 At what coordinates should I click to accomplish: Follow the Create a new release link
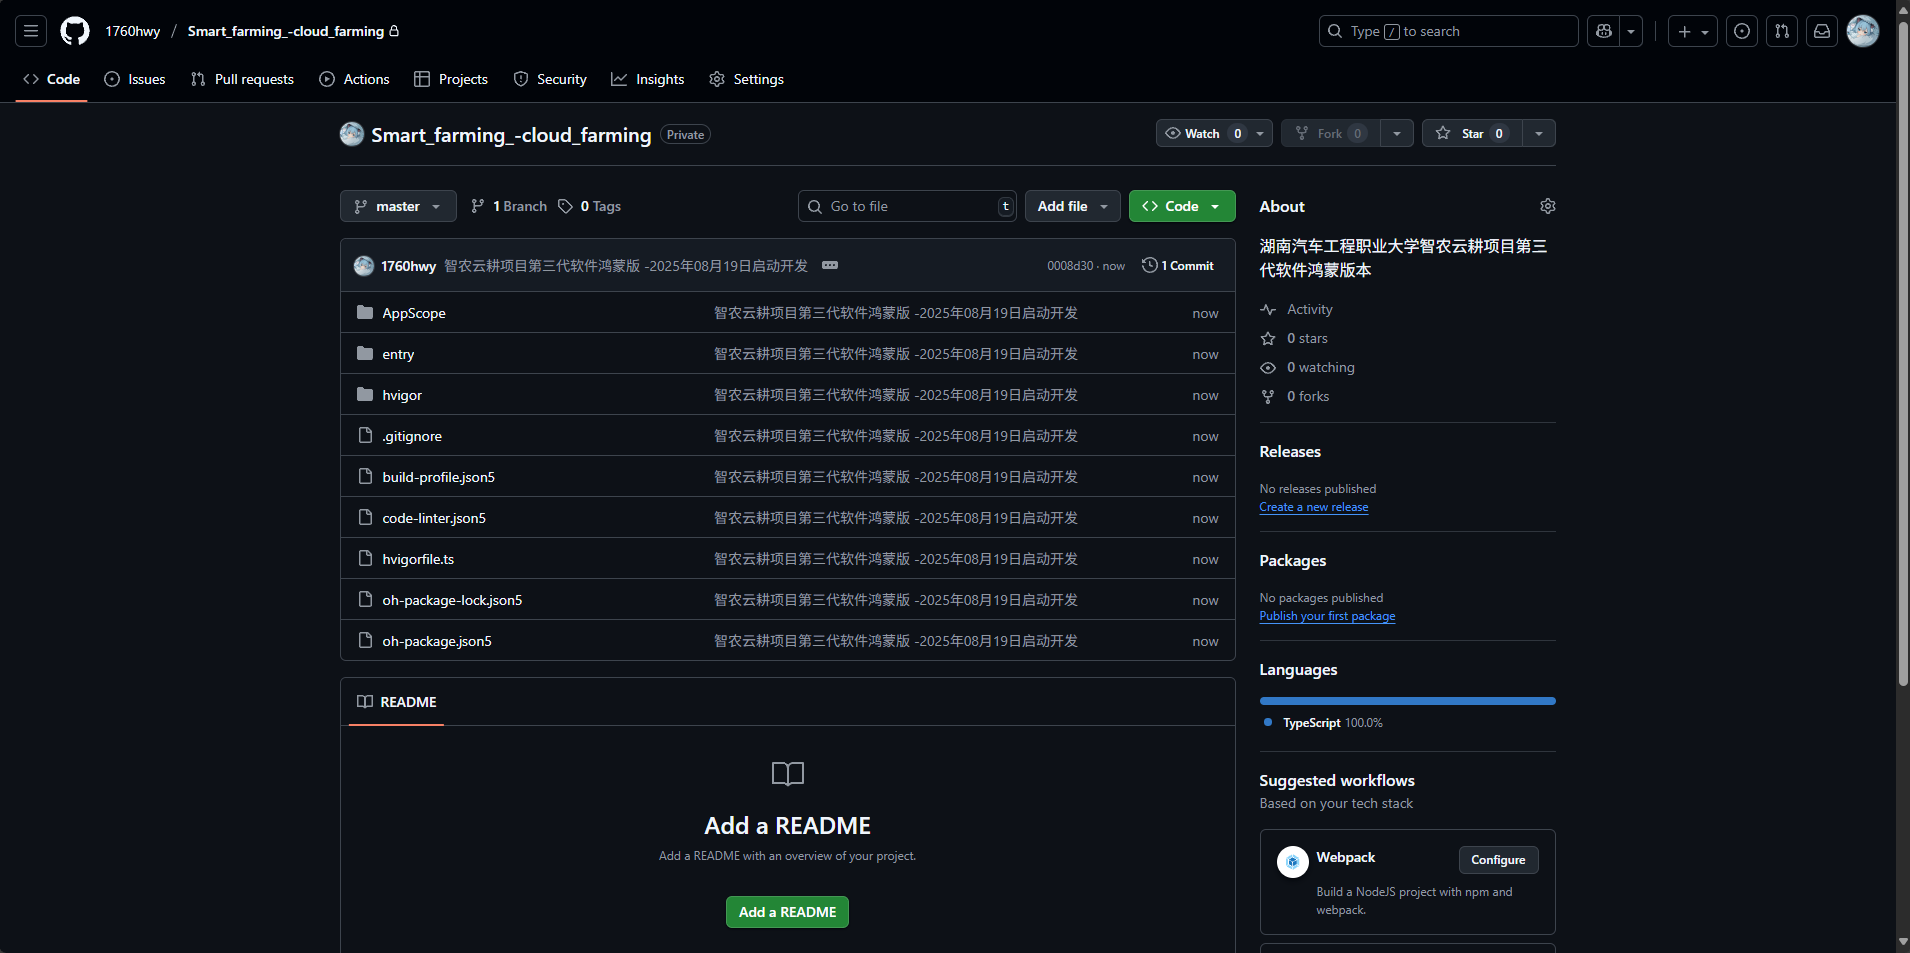[x=1313, y=507]
